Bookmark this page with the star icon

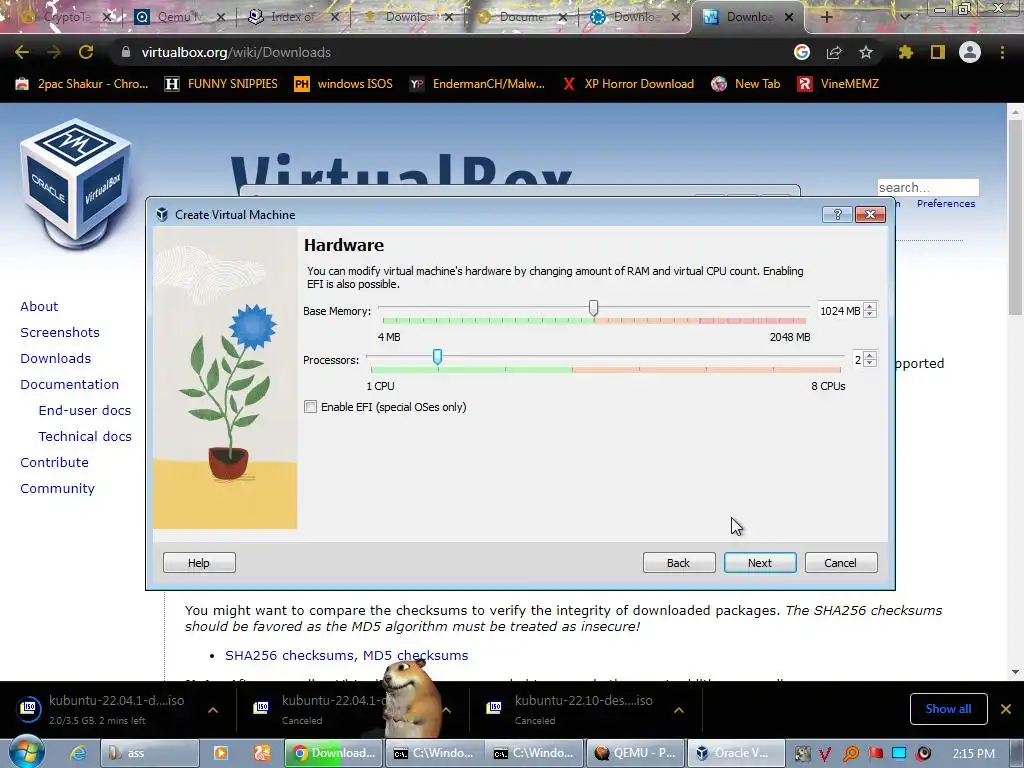coord(866,52)
